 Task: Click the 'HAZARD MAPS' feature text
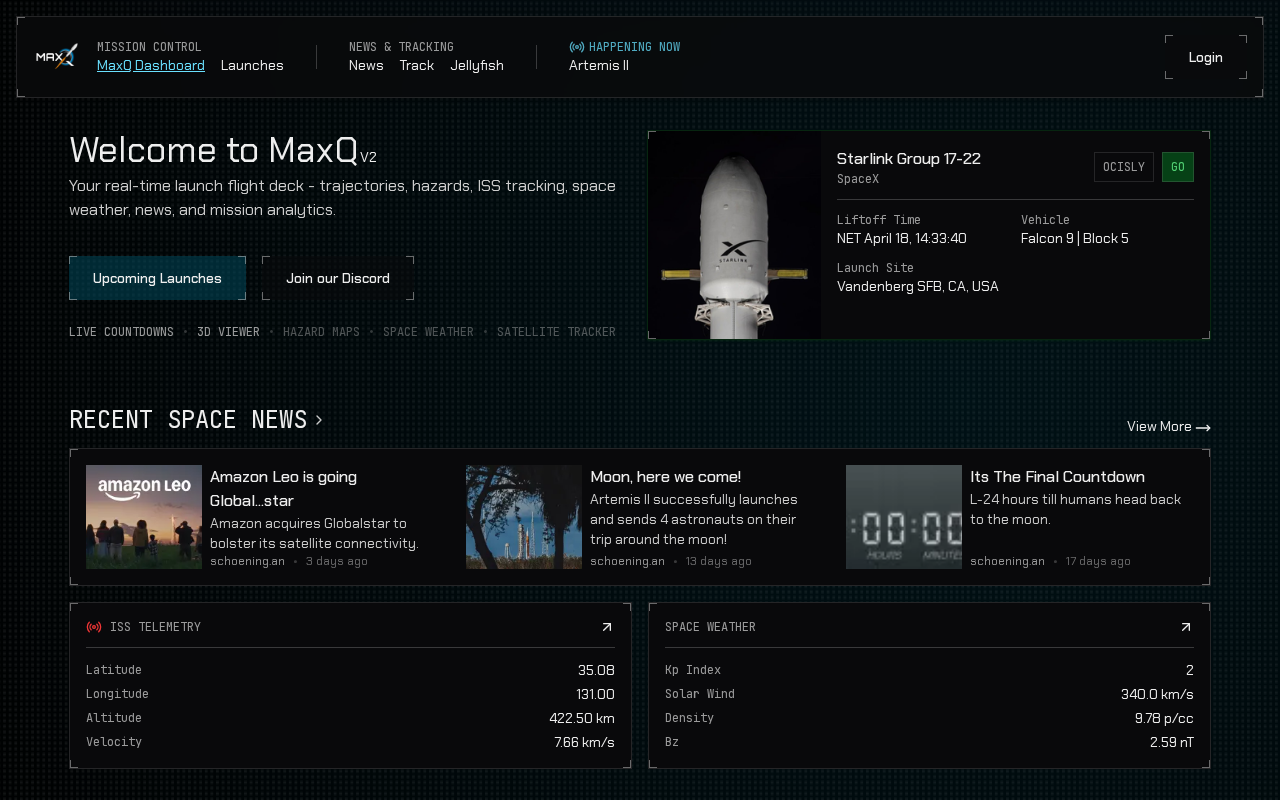(x=321, y=332)
